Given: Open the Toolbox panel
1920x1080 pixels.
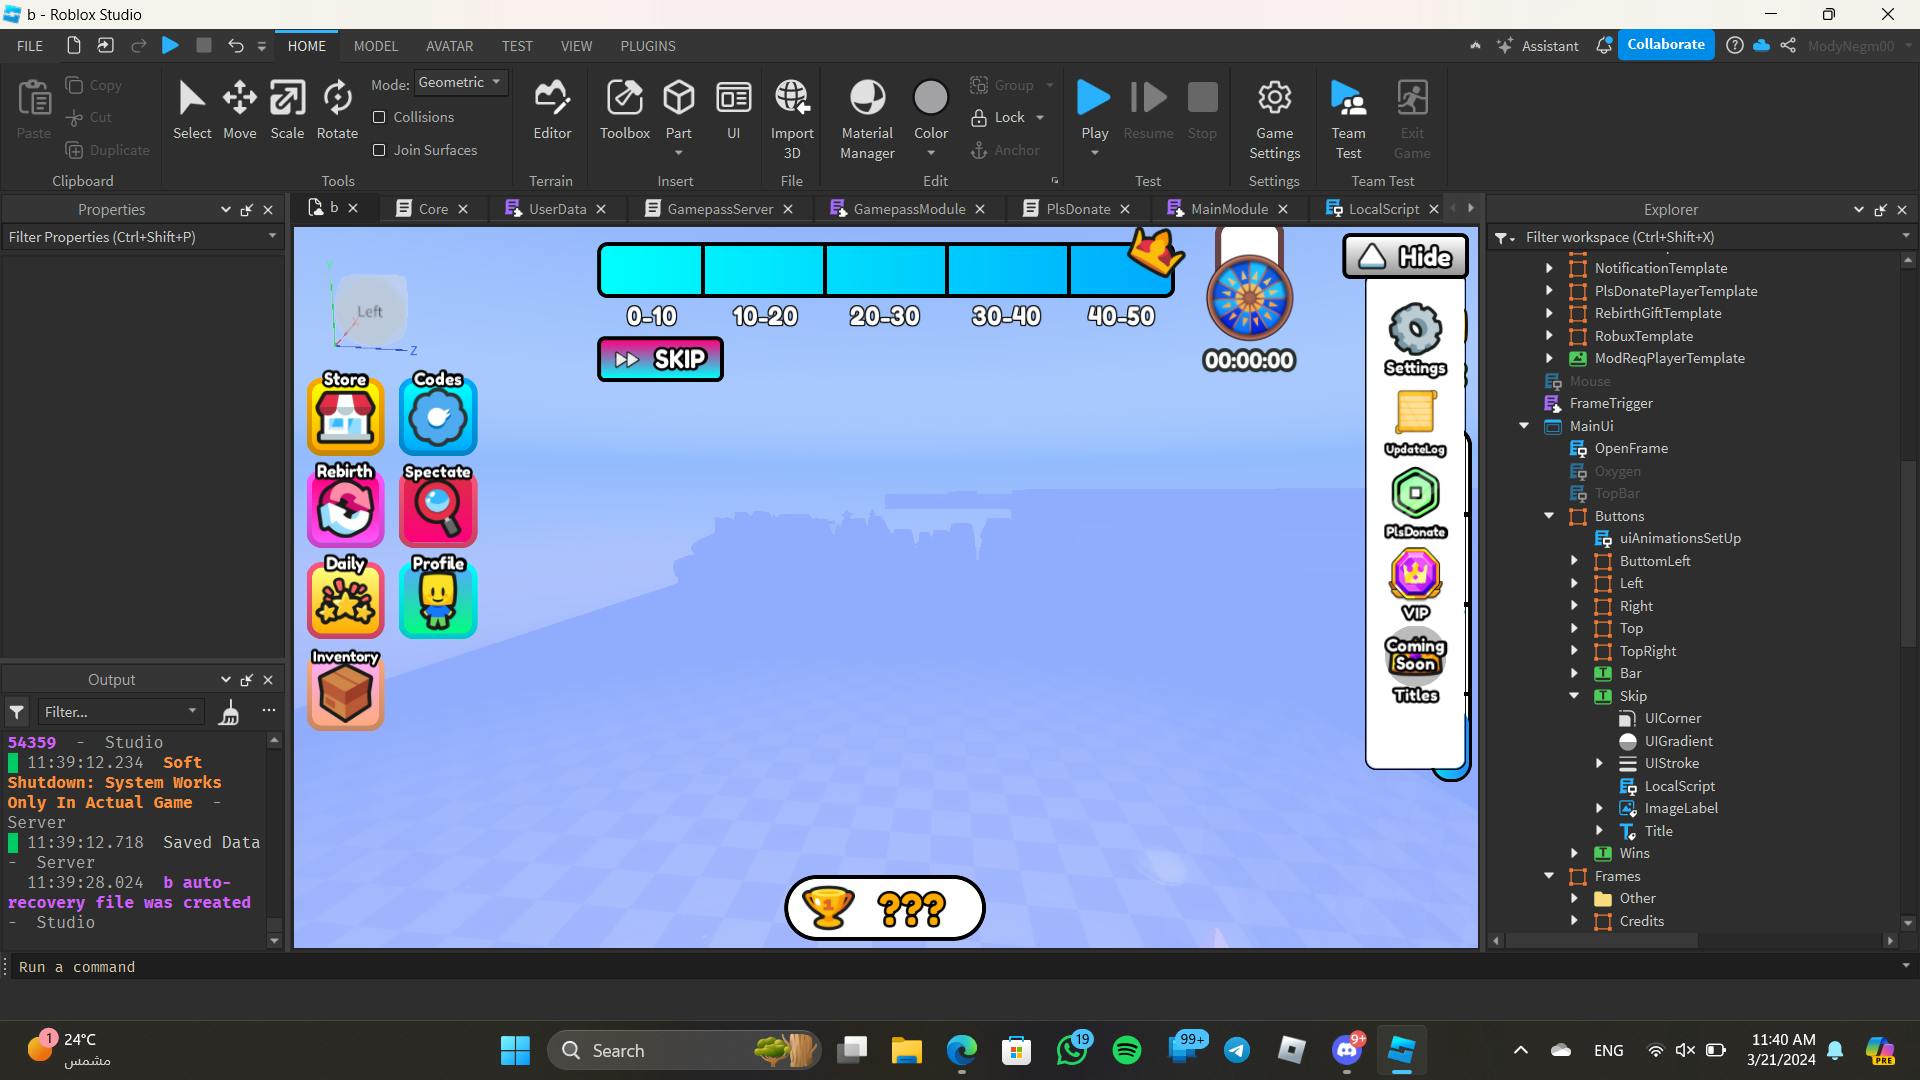Looking at the screenshot, I should pos(624,109).
